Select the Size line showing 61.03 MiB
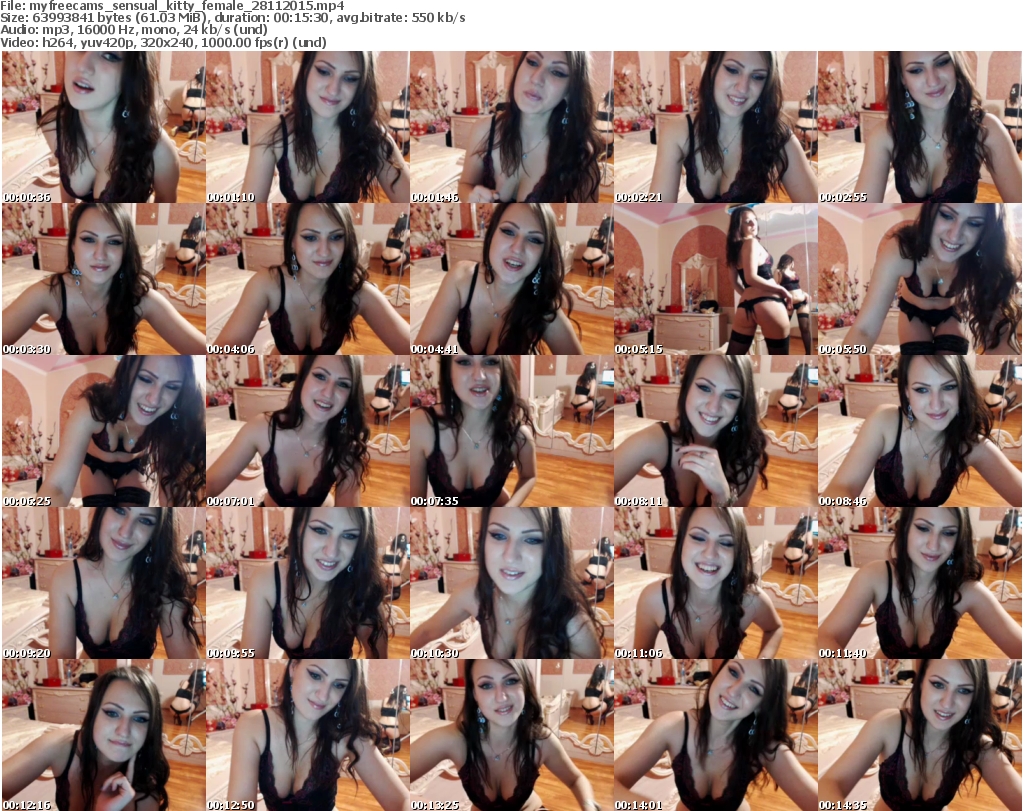 (232, 18)
